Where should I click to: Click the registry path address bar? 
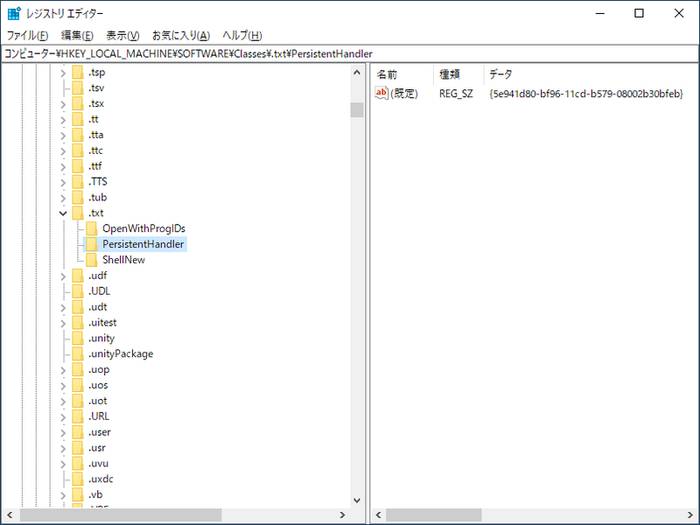point(350,54)
